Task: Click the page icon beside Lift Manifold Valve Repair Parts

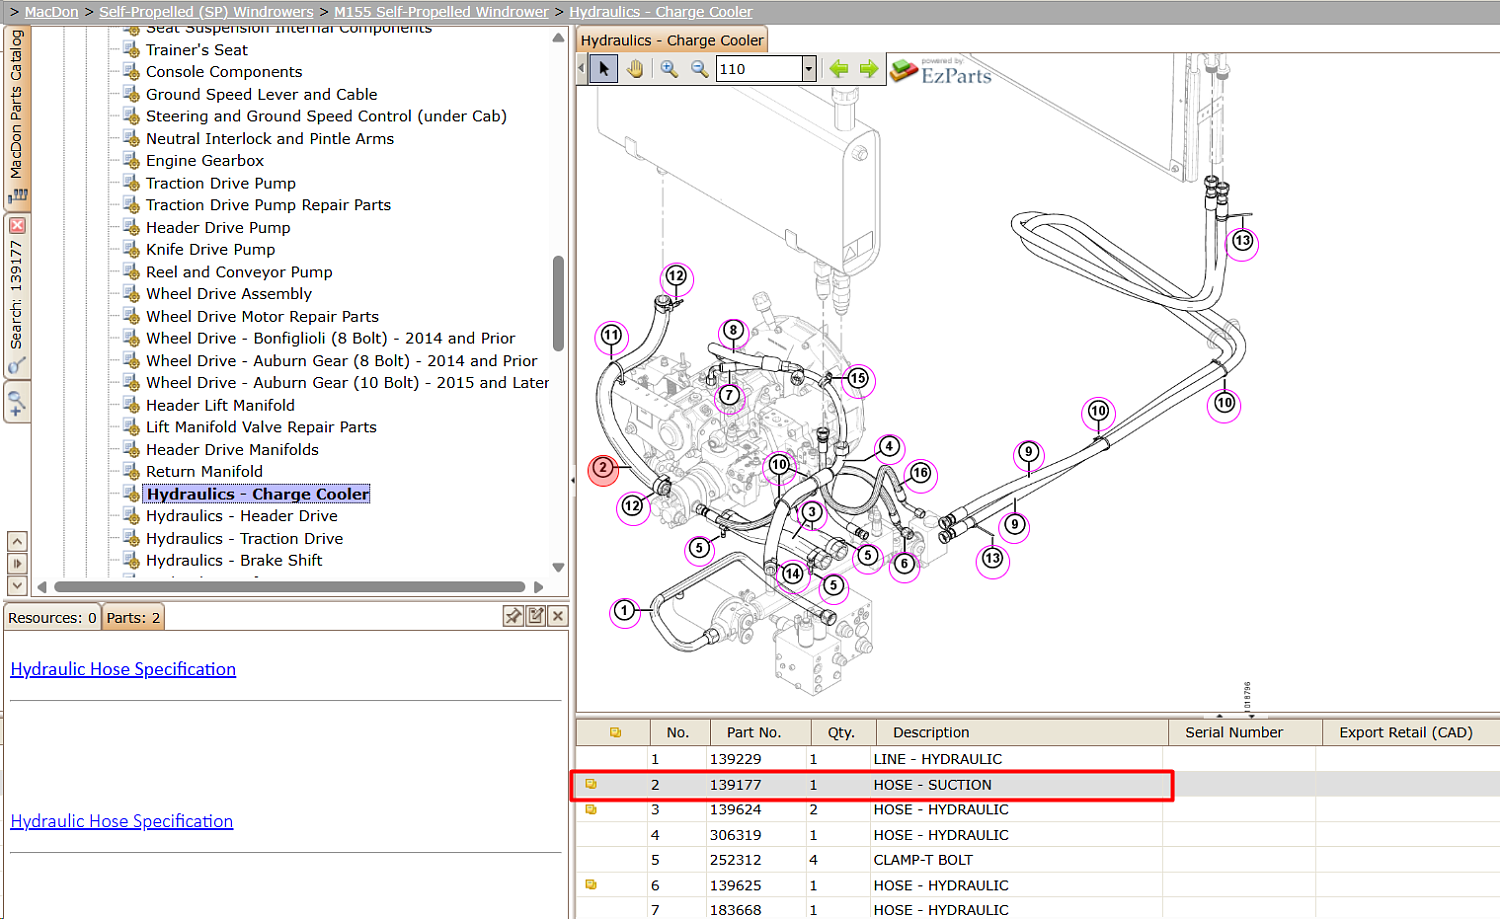Action: (131, 427)
